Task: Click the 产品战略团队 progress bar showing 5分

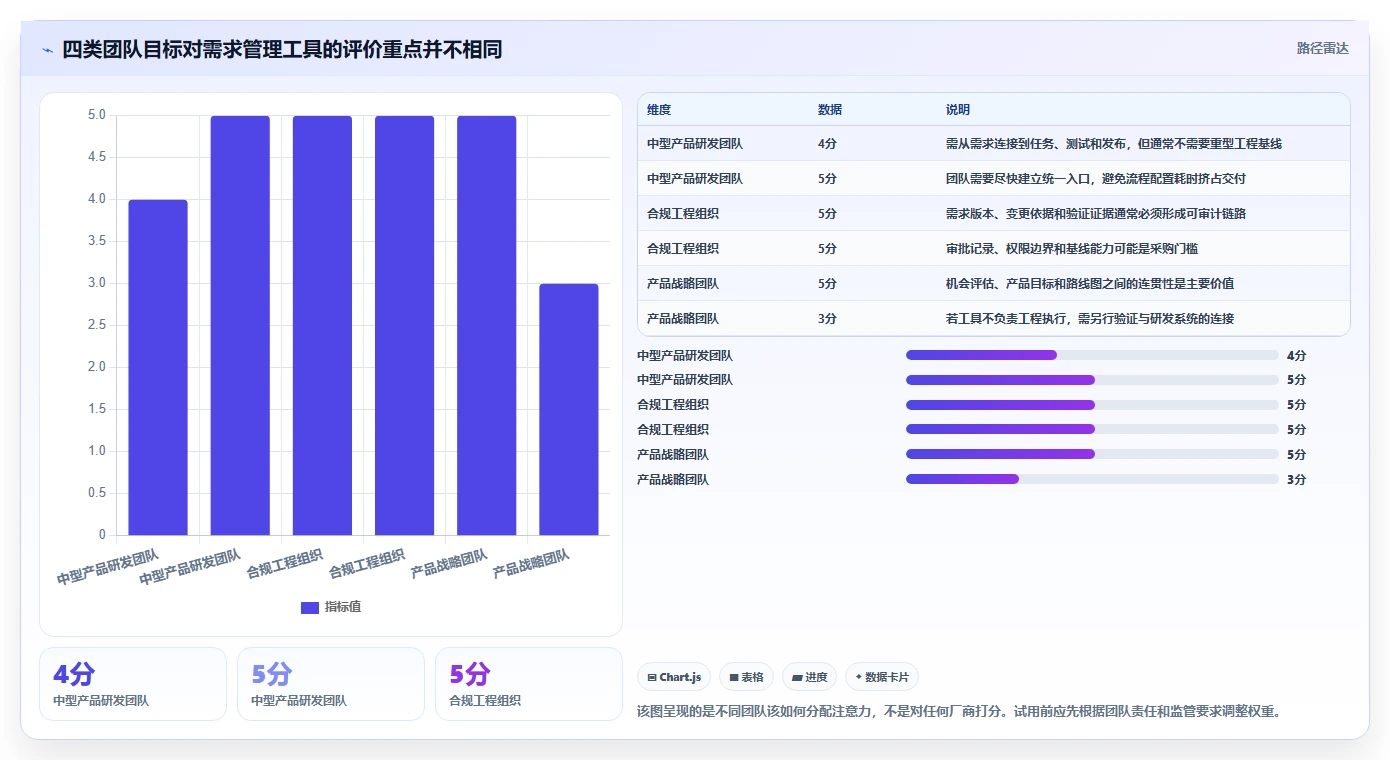Action: click(1092, 454)
